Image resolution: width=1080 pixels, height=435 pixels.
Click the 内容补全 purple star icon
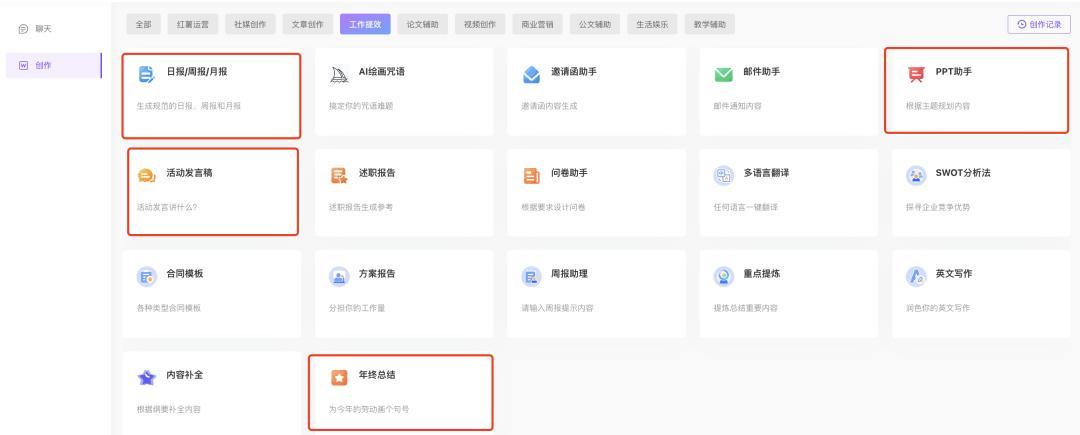(x=146, y=378)
